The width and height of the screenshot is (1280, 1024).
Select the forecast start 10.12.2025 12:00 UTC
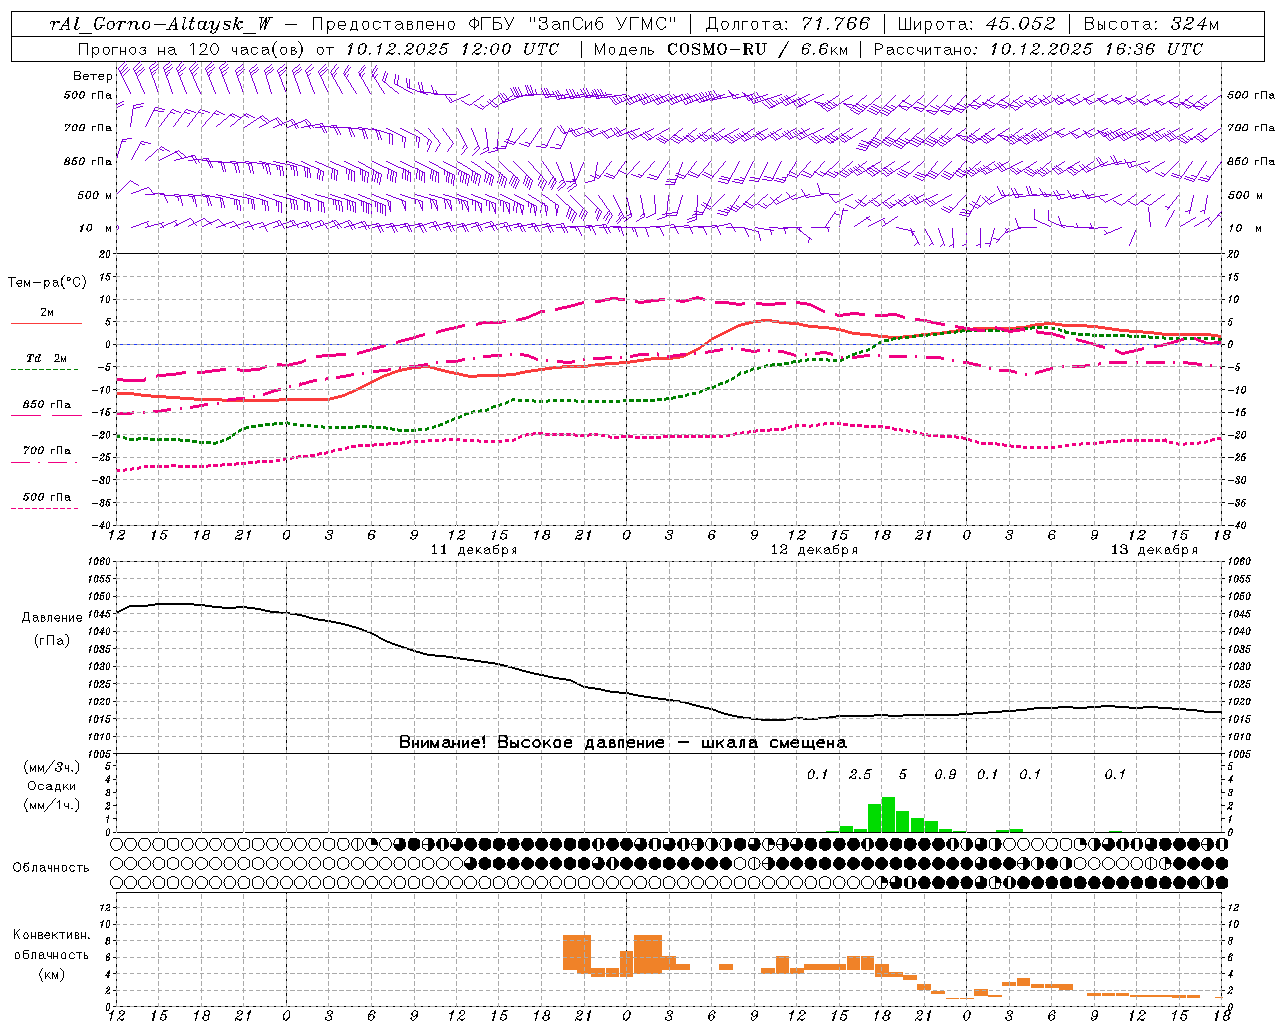click(x=452, y=48)
